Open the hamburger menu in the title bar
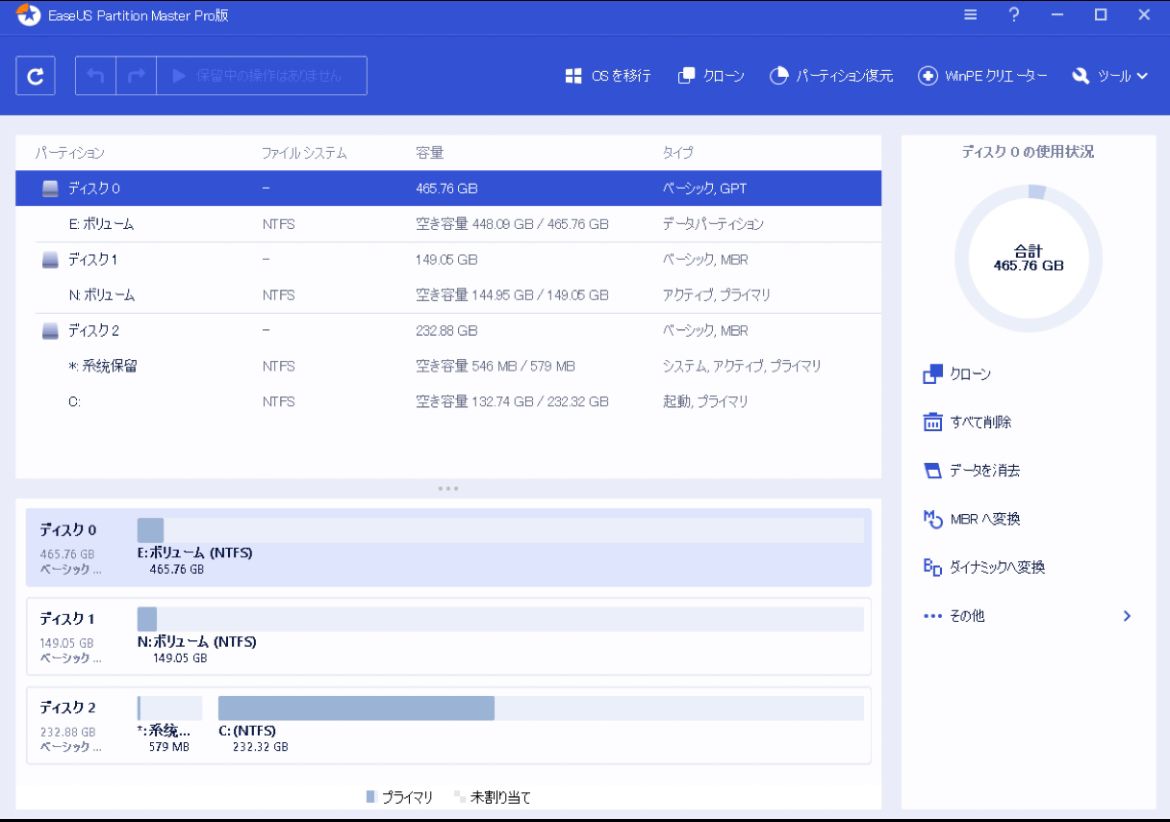 coord(969,16)
